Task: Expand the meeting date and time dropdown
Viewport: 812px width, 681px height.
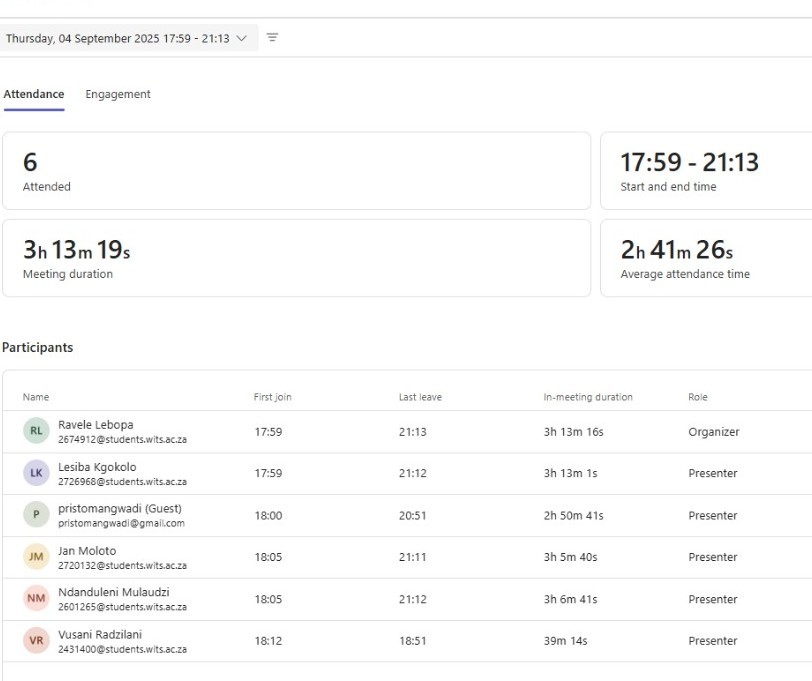Action: click(240, 37)
